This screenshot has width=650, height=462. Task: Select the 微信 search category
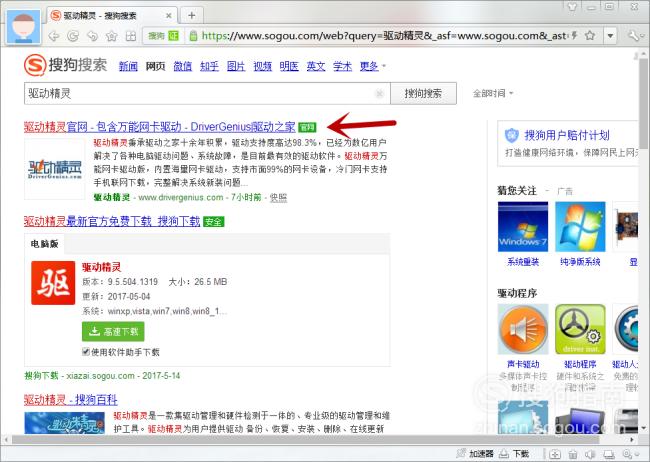pos(182,66)
